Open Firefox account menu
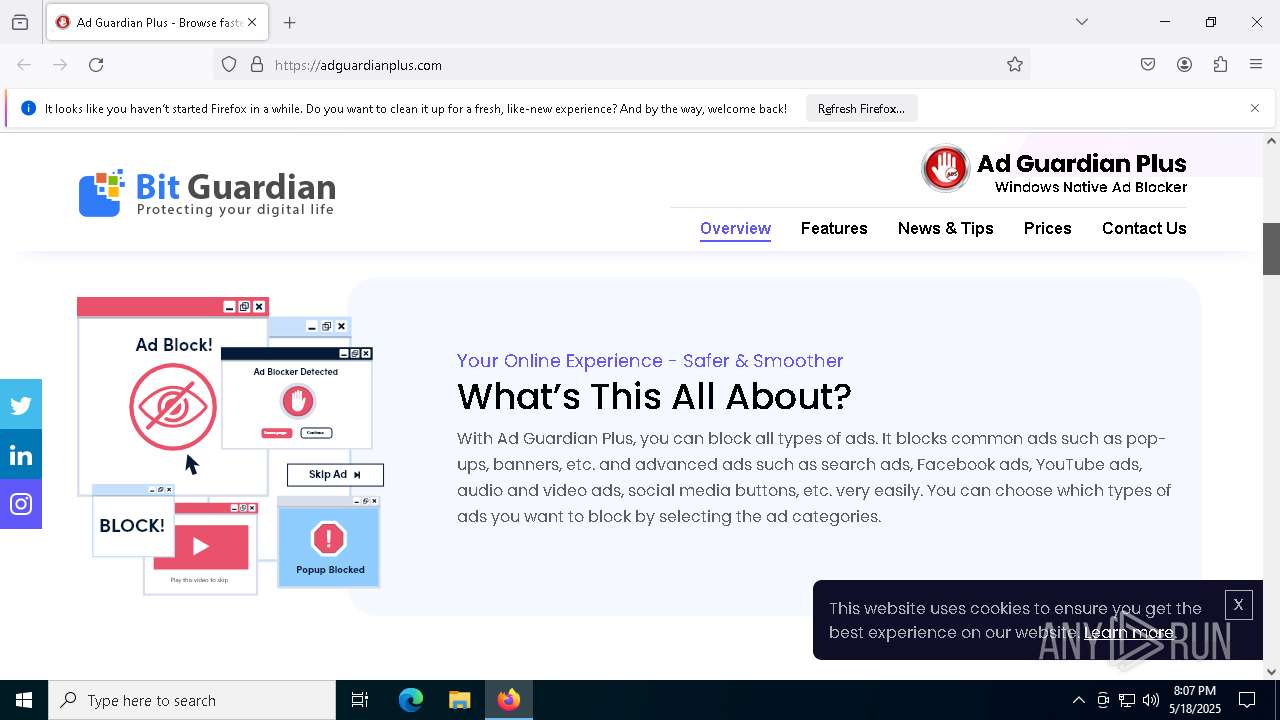This screenshot has height=720, width=1280. 1184,65
